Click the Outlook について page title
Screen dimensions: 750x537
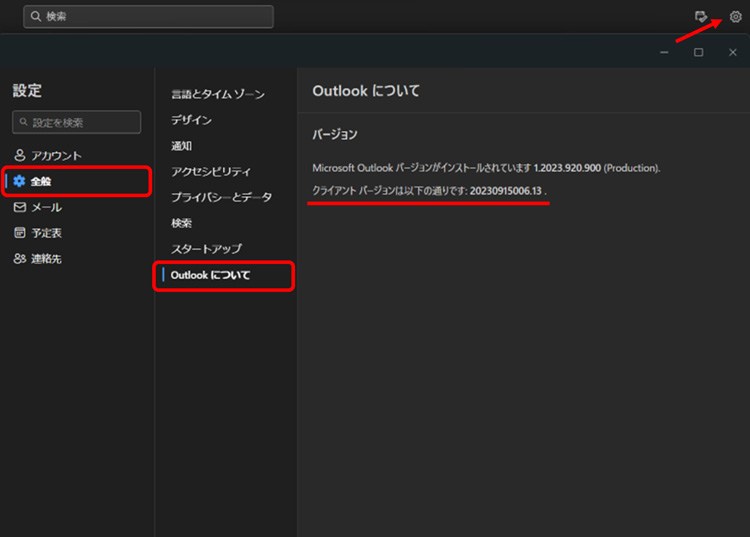pos(366,91)
